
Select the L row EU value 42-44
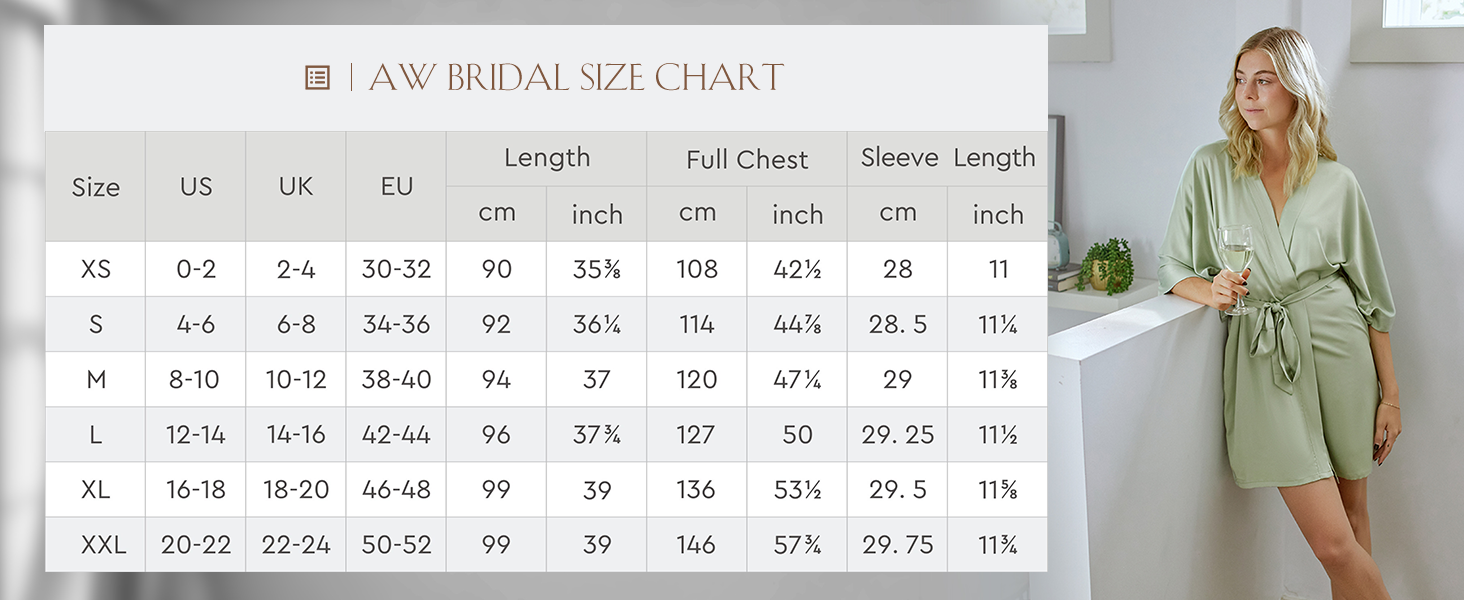tap(396, 435)
